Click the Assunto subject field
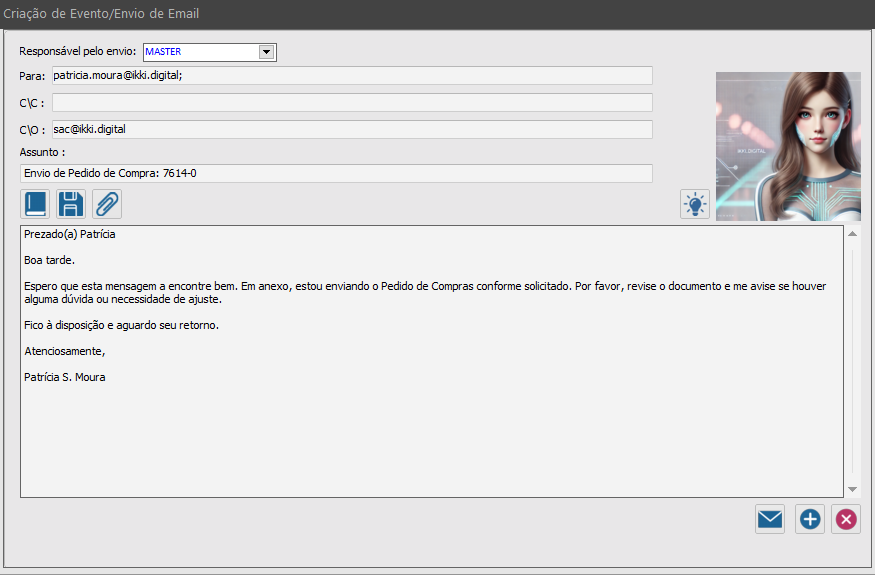This screenshot has height=575, width=875. 336,173
